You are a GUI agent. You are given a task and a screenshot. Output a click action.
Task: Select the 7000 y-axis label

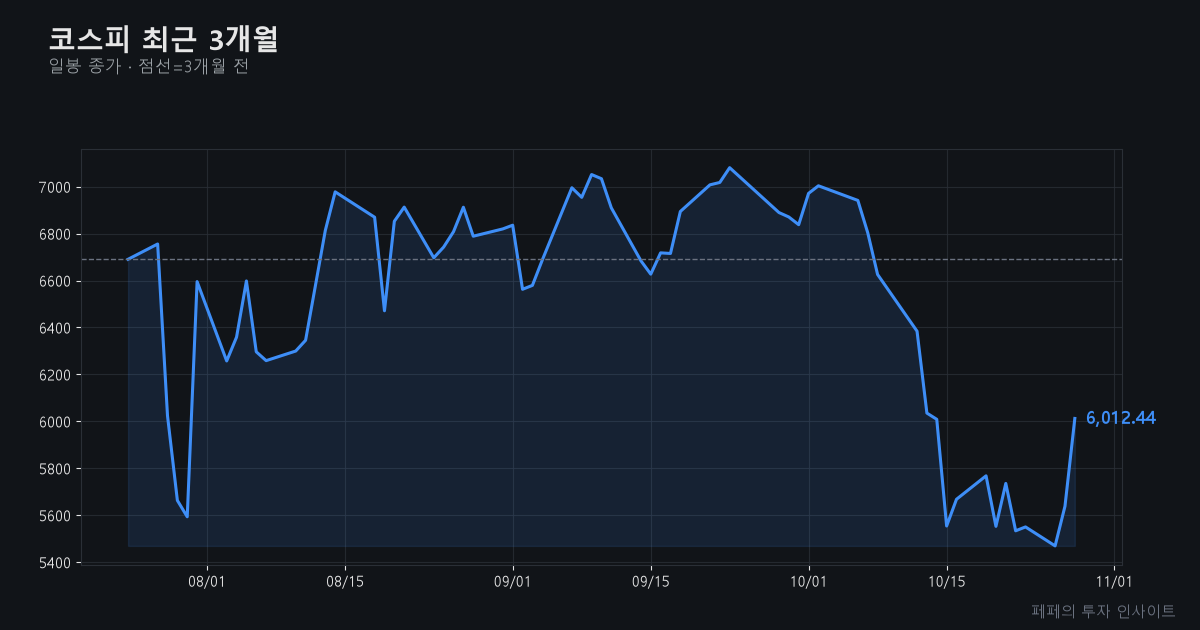(x=54, y=188)
